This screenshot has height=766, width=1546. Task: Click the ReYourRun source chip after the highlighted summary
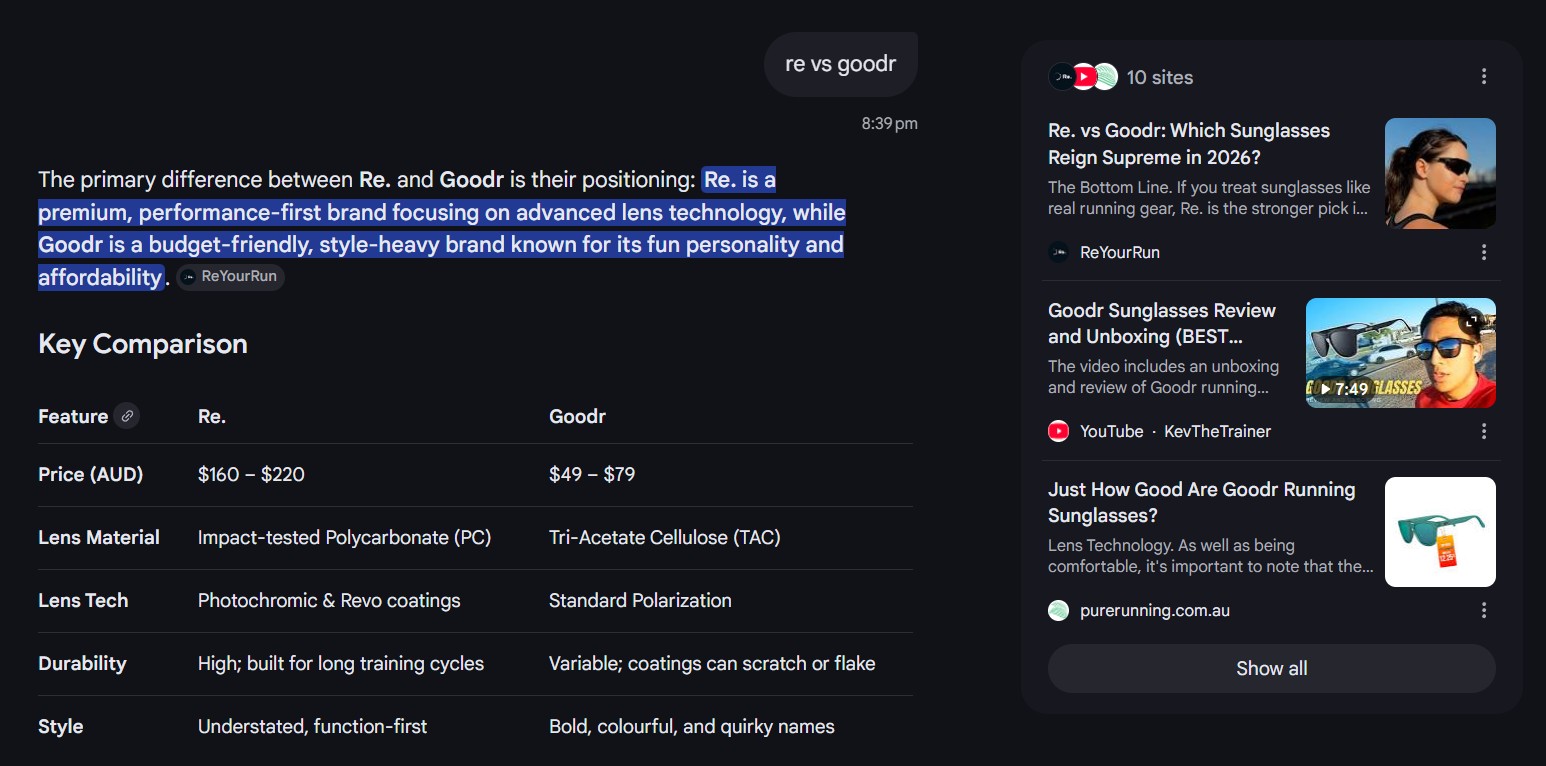229,276
